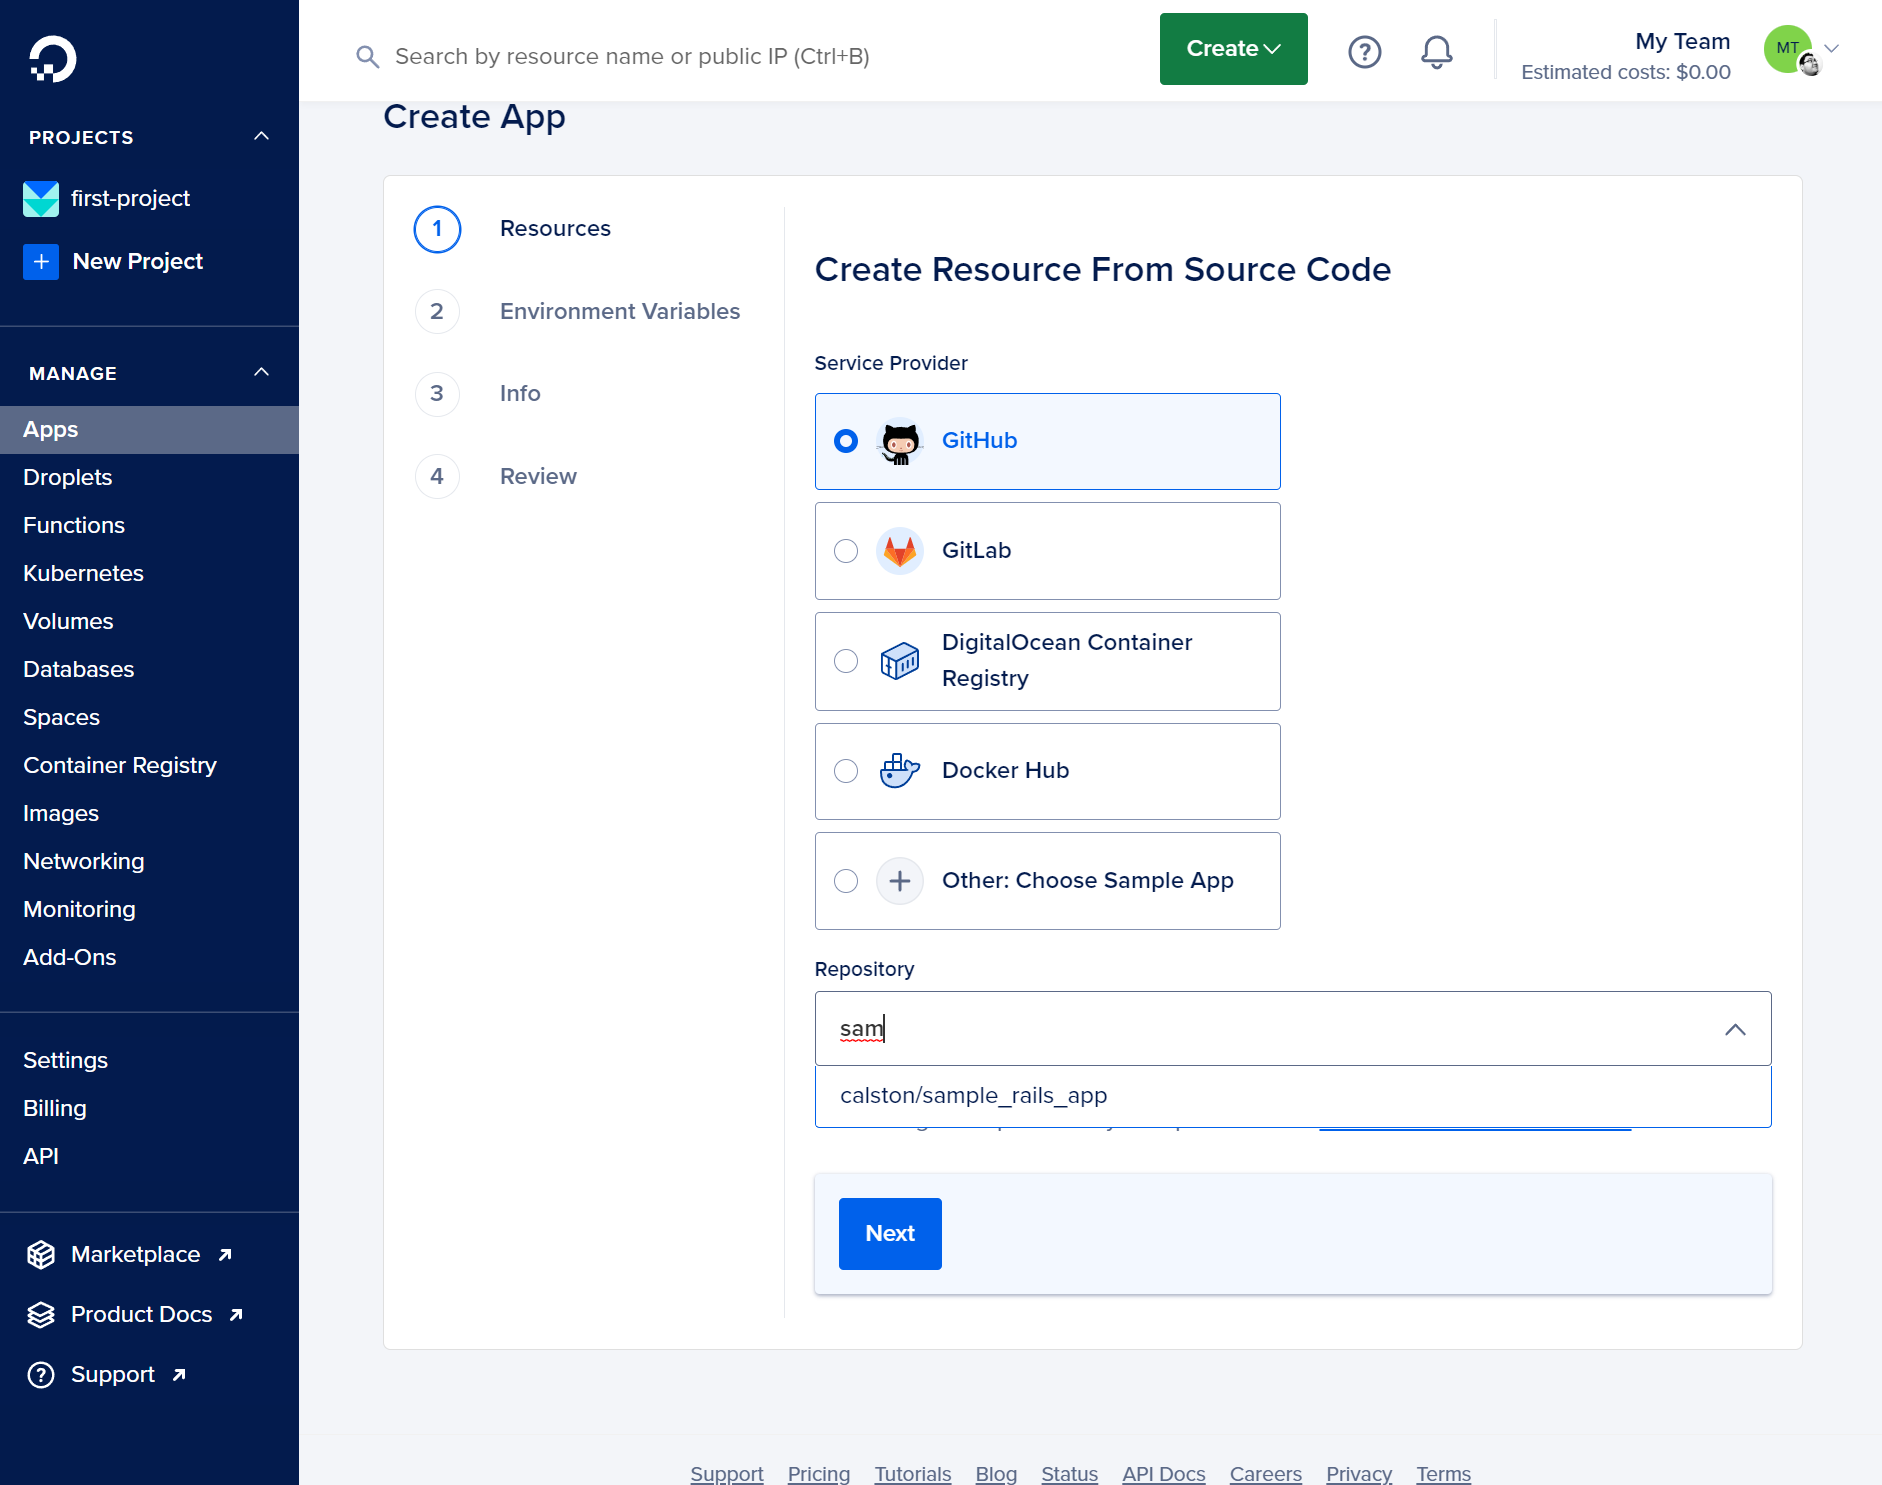Click the search magnifier icon
This screenshot has height=1485, width=1882.
[x=368, y=57]
